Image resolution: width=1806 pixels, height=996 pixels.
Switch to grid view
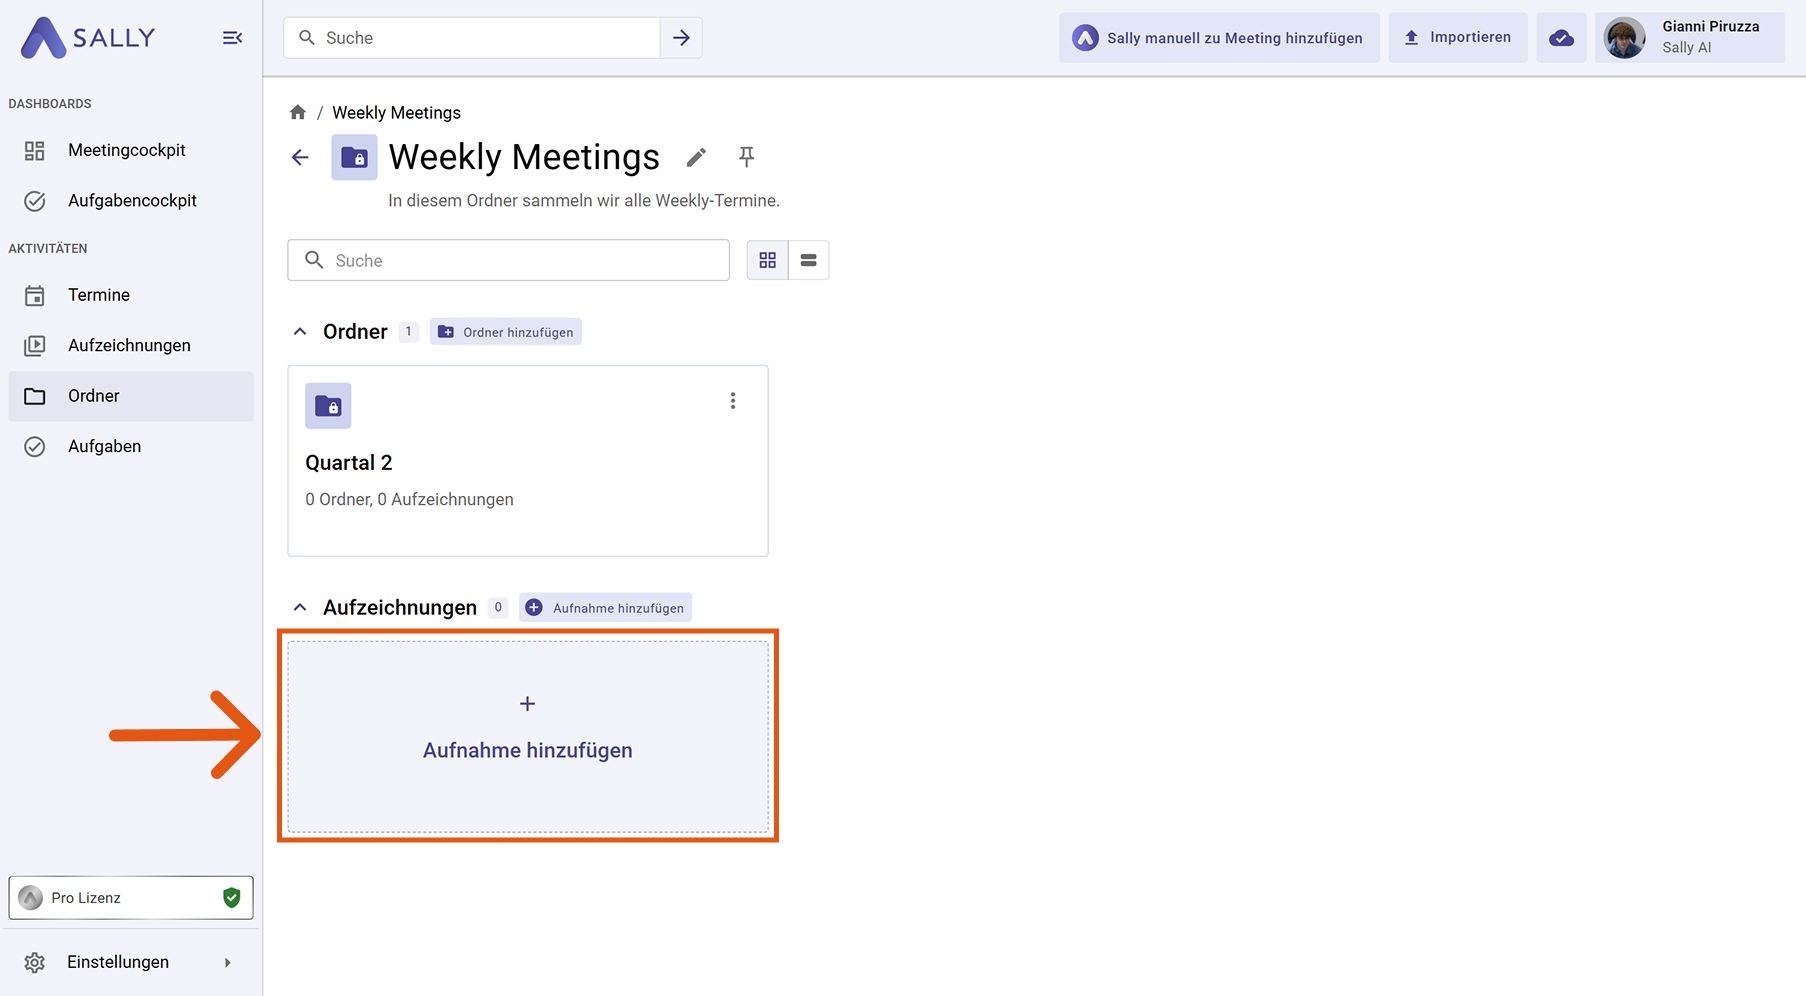[767, 260]
